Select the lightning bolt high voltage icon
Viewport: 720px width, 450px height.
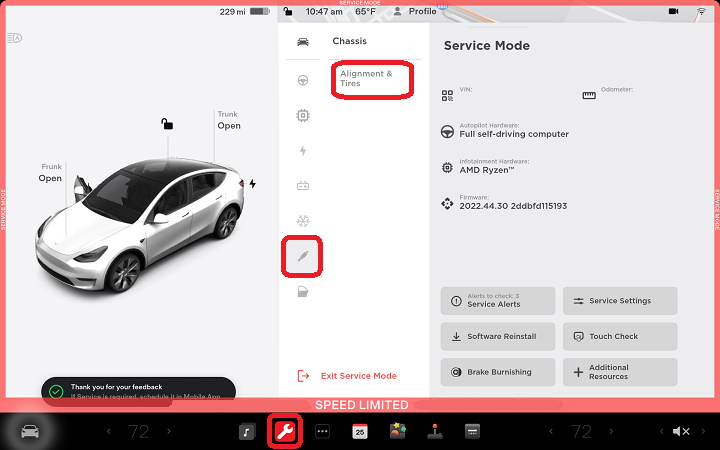tap(303, 151)
